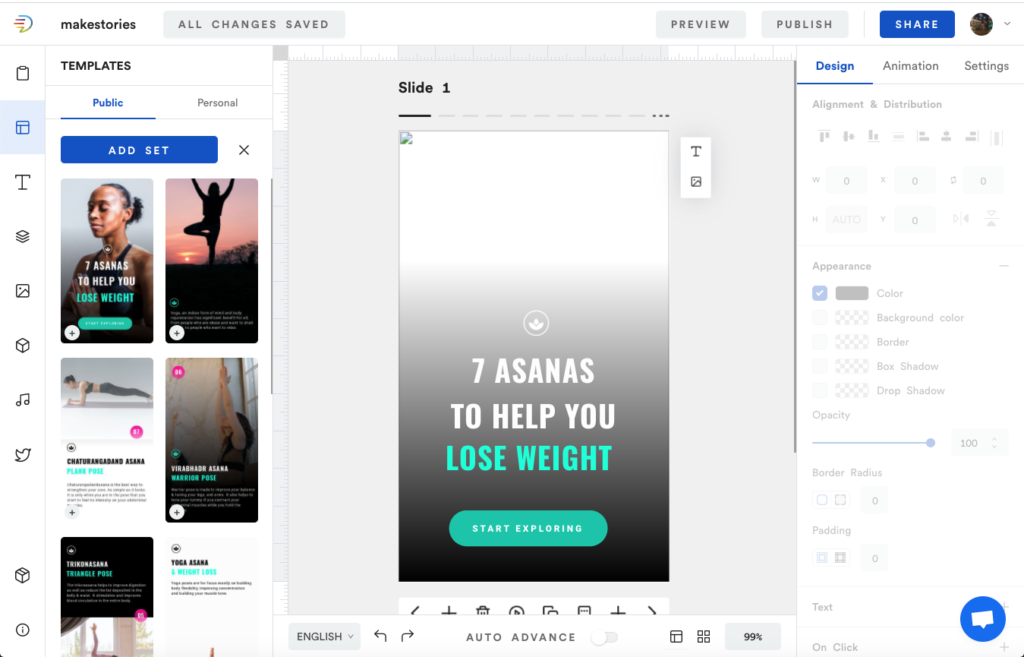Select individual sides padding option
Screen dimensions: 1024x657
[x=840, y=558]
